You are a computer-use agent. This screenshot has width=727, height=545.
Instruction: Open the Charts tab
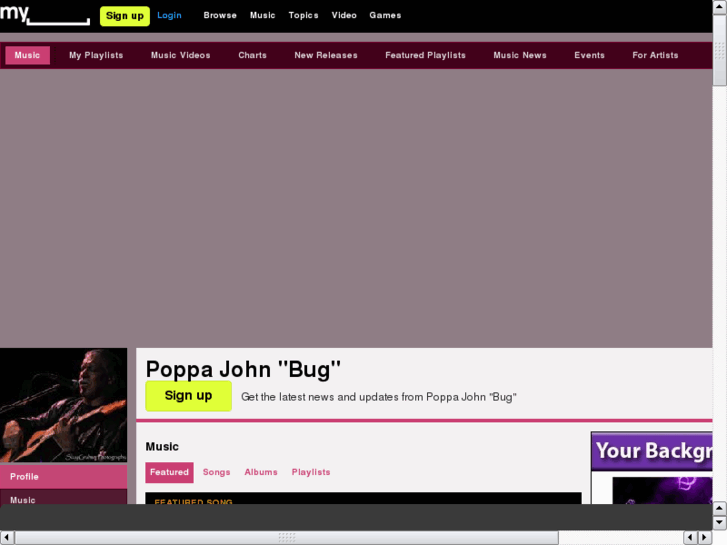pos(252,55)
